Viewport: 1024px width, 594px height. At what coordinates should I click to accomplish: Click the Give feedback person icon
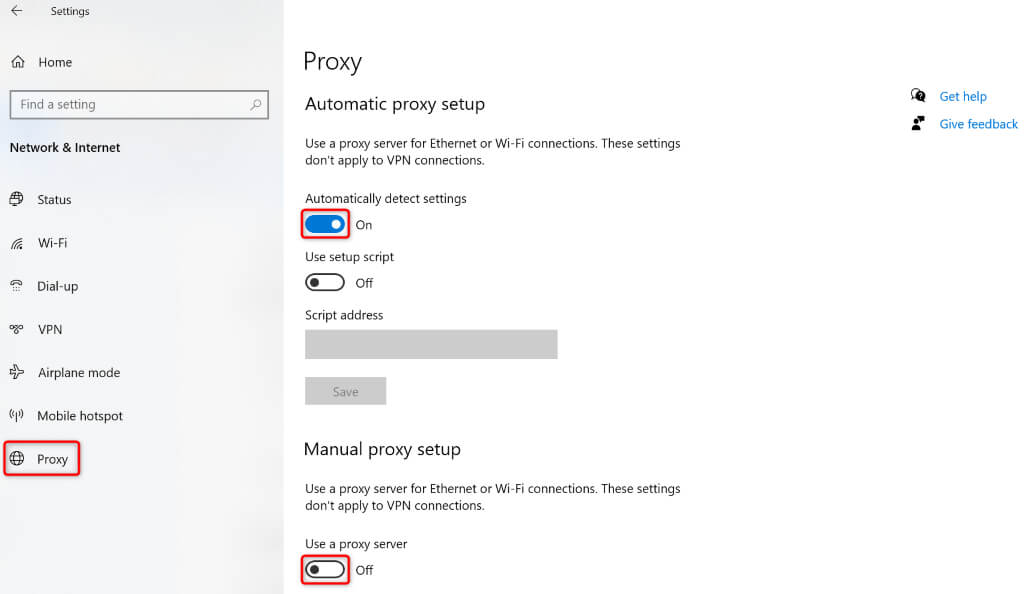(918, 124)
